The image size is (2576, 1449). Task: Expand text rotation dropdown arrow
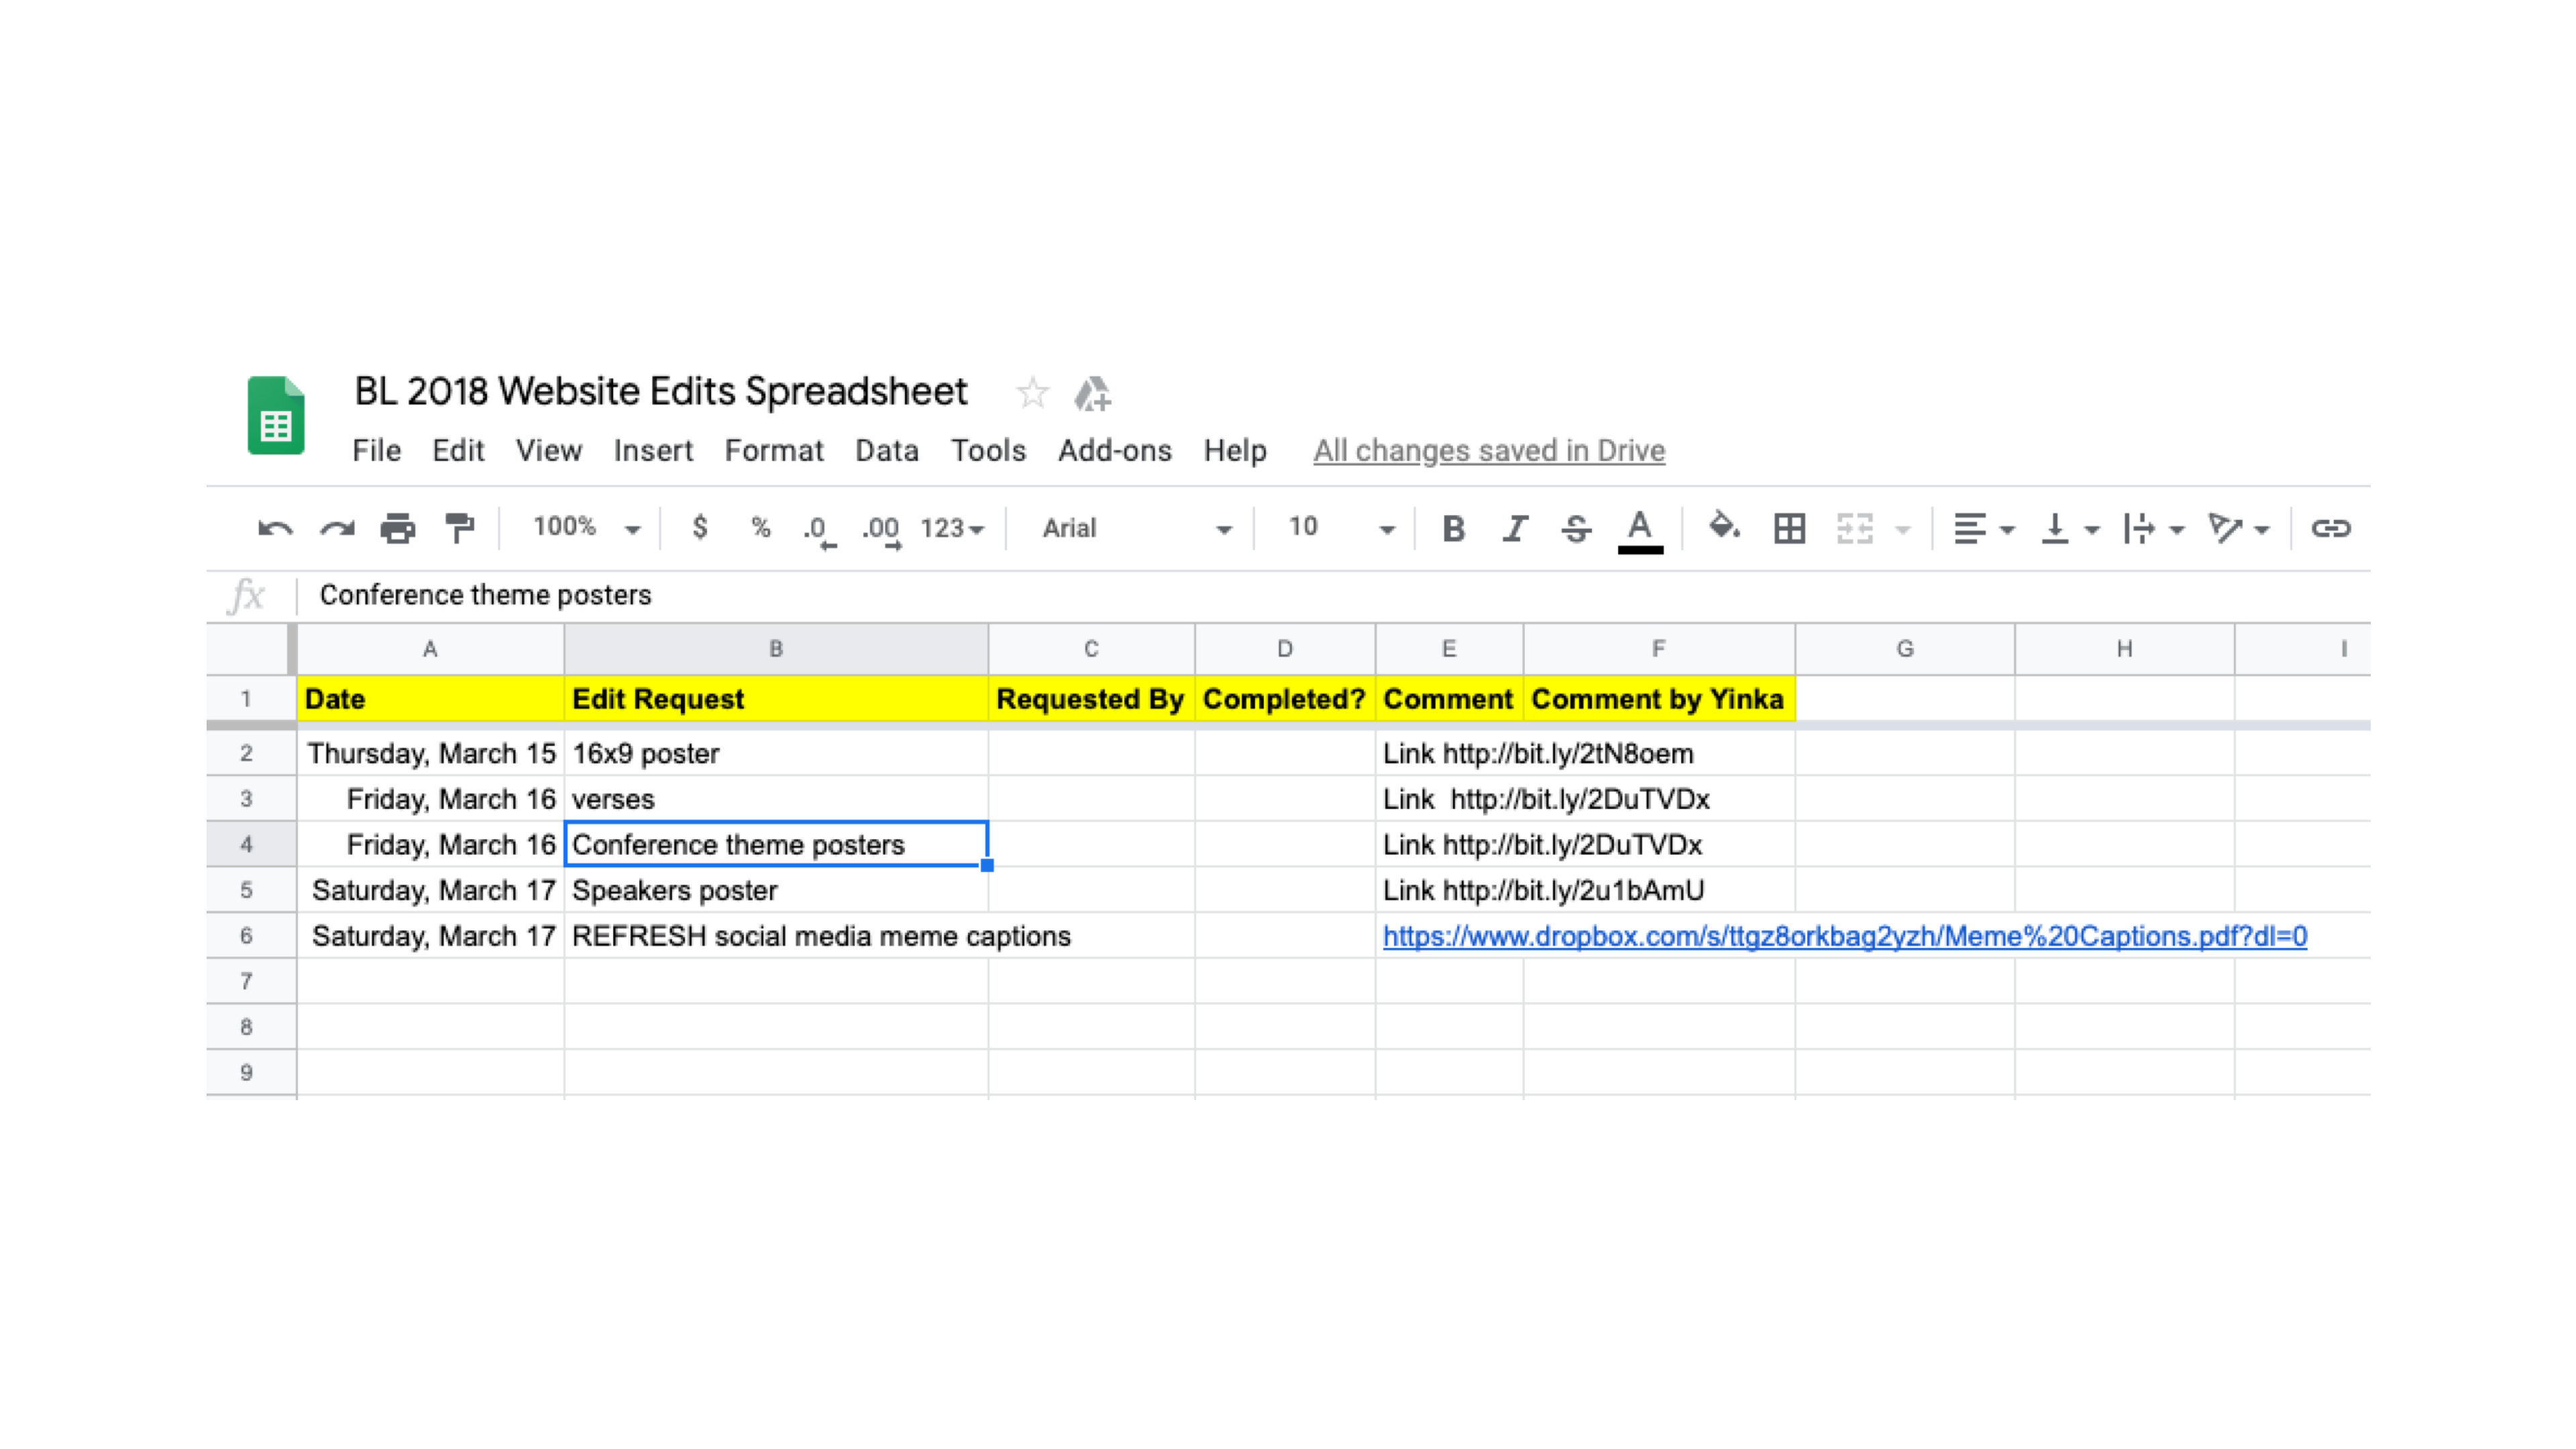coord(2262,529)
